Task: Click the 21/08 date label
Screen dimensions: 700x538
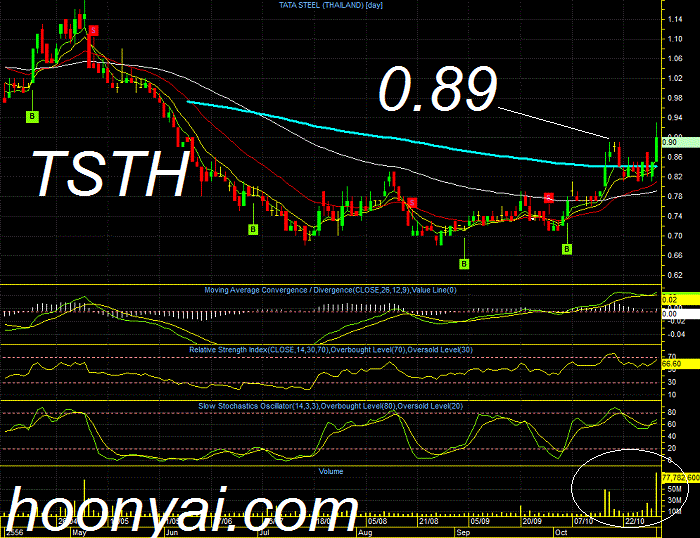Action: pos(429,521)
